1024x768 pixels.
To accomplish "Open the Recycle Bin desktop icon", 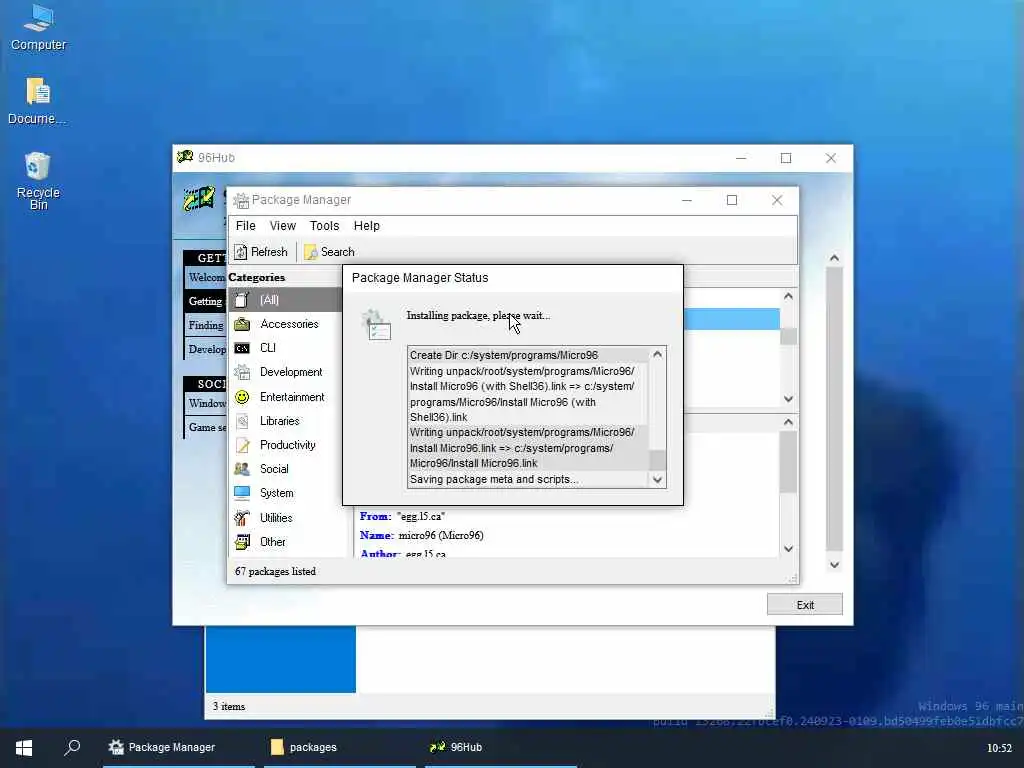I will (x=38, y=180).
